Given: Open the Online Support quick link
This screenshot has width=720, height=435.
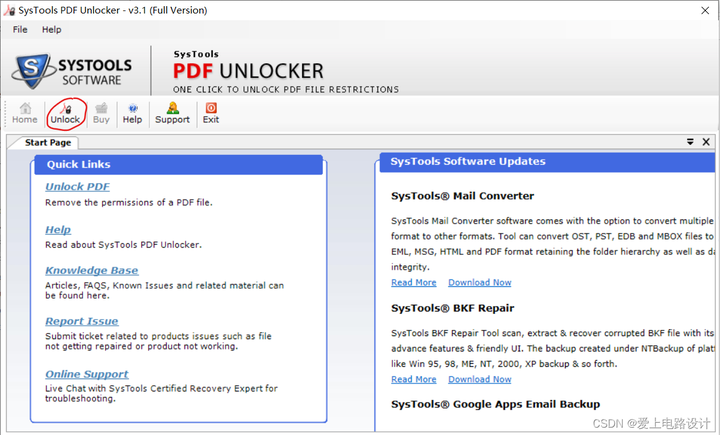Looking at the screenshot, I should point(87,374).
